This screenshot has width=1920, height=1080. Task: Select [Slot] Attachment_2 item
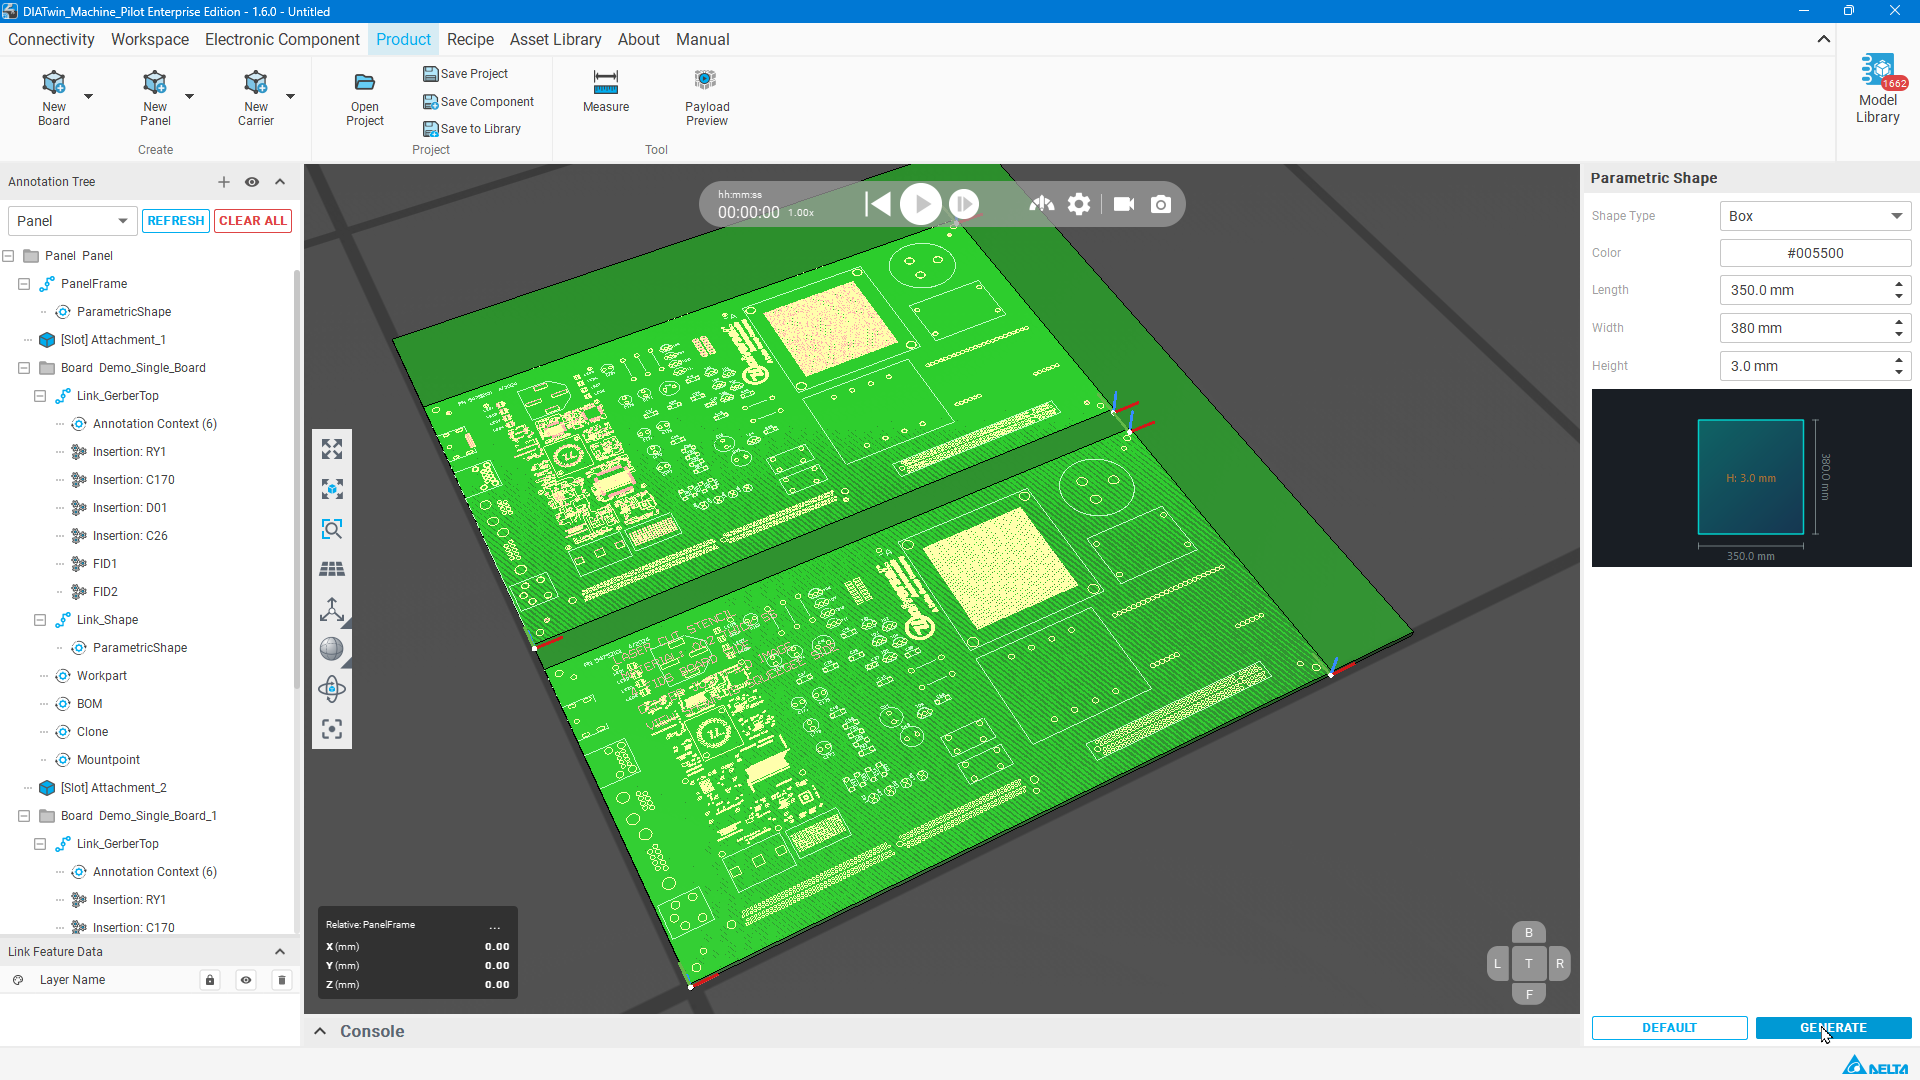point(113,788)
